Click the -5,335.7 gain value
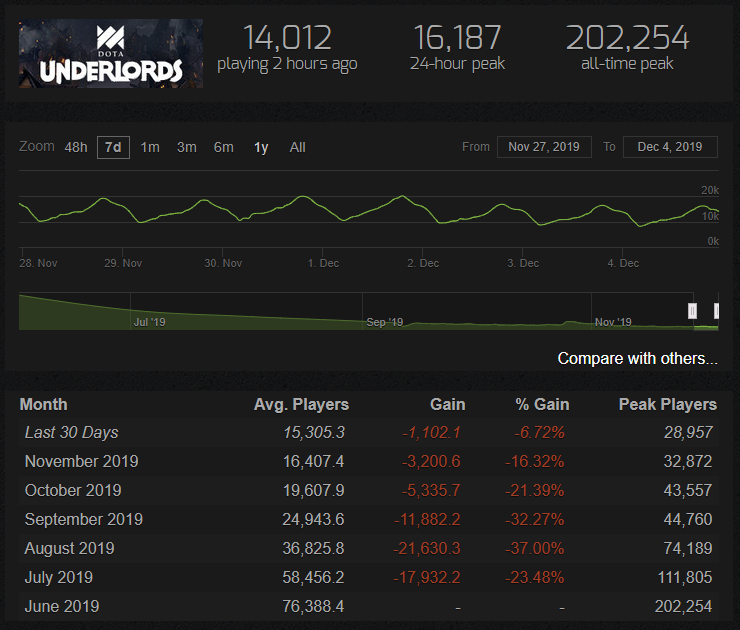This screenshot has height=630, width=740. (x=431, y=490)
